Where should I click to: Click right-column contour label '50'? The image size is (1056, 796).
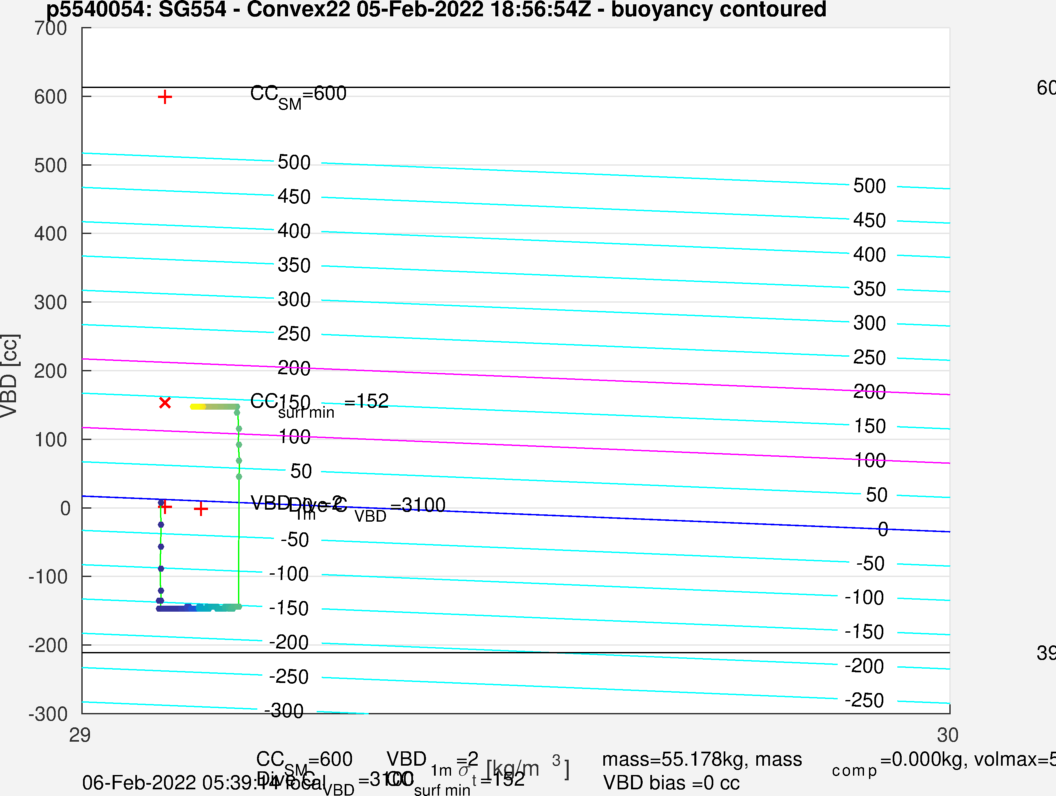point(876,495)
